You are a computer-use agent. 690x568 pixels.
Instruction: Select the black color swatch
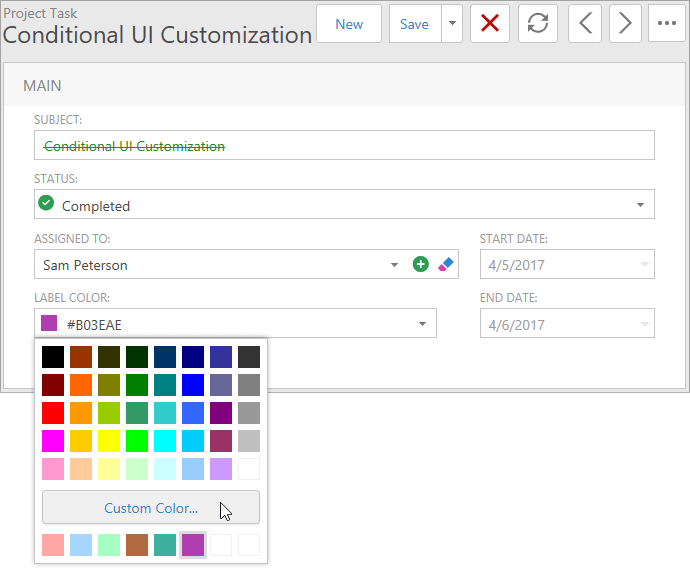[x=53, y=357]
